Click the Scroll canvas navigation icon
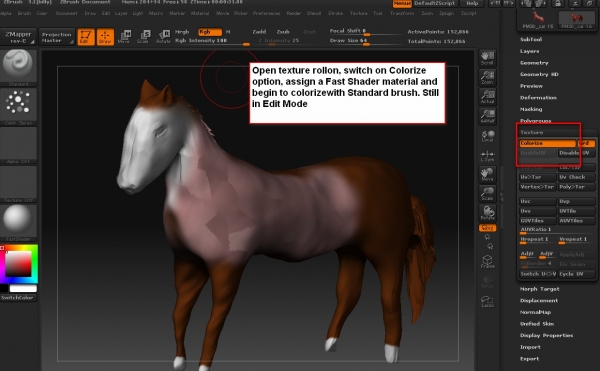 pos(488,58)
